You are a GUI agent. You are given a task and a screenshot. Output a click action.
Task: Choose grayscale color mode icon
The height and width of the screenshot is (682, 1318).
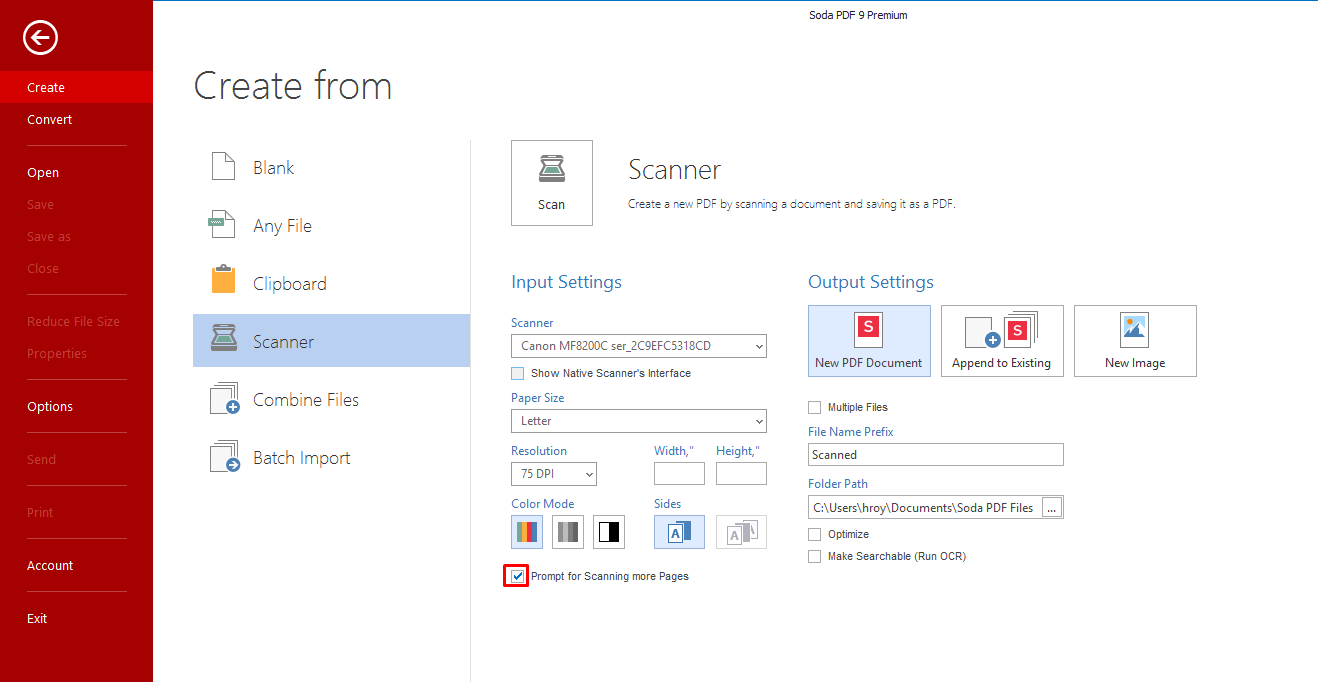(x=568, y=532)
